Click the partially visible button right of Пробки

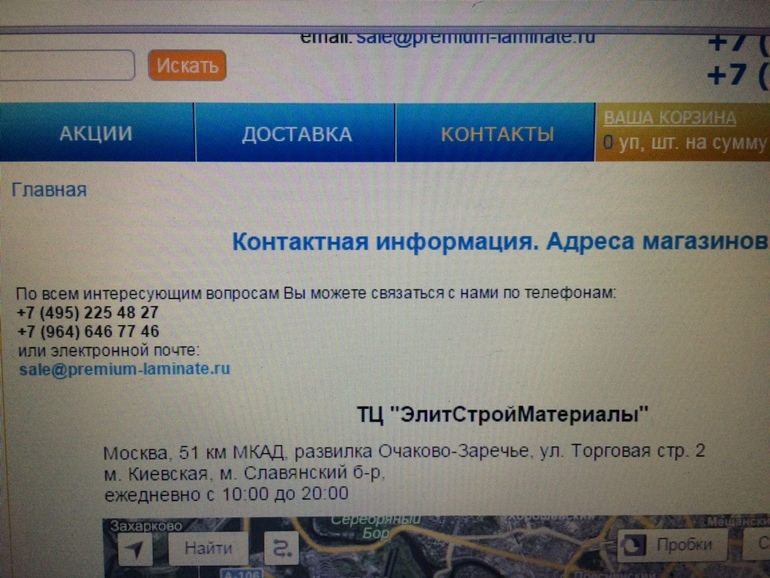[x=757, y=545]
